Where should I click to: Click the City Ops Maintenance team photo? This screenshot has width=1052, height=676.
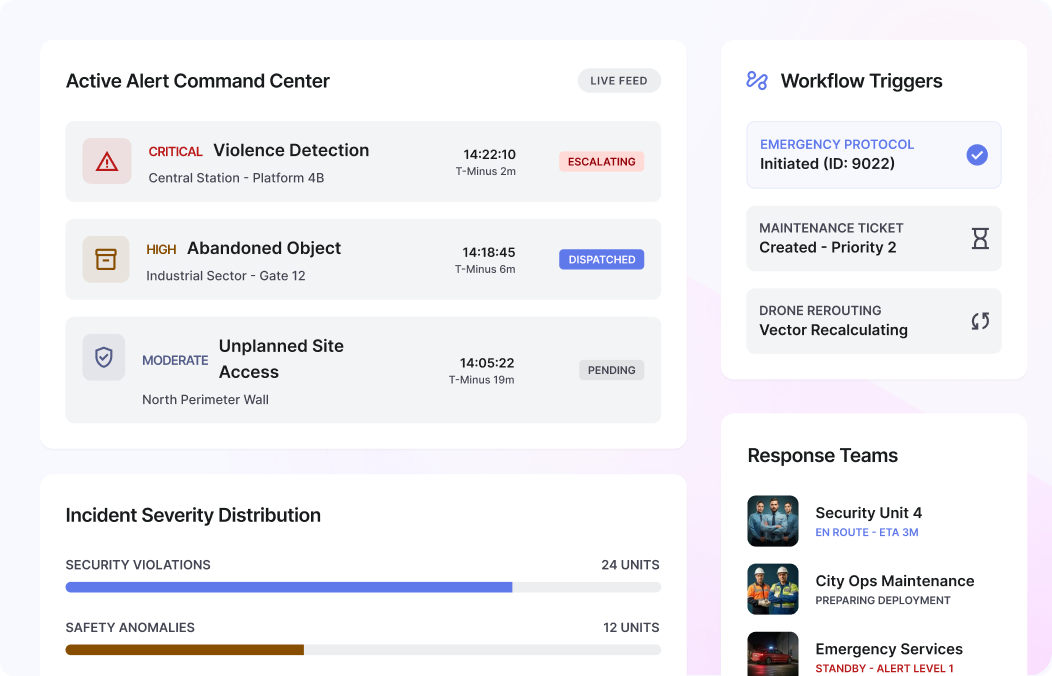point(773,589)
